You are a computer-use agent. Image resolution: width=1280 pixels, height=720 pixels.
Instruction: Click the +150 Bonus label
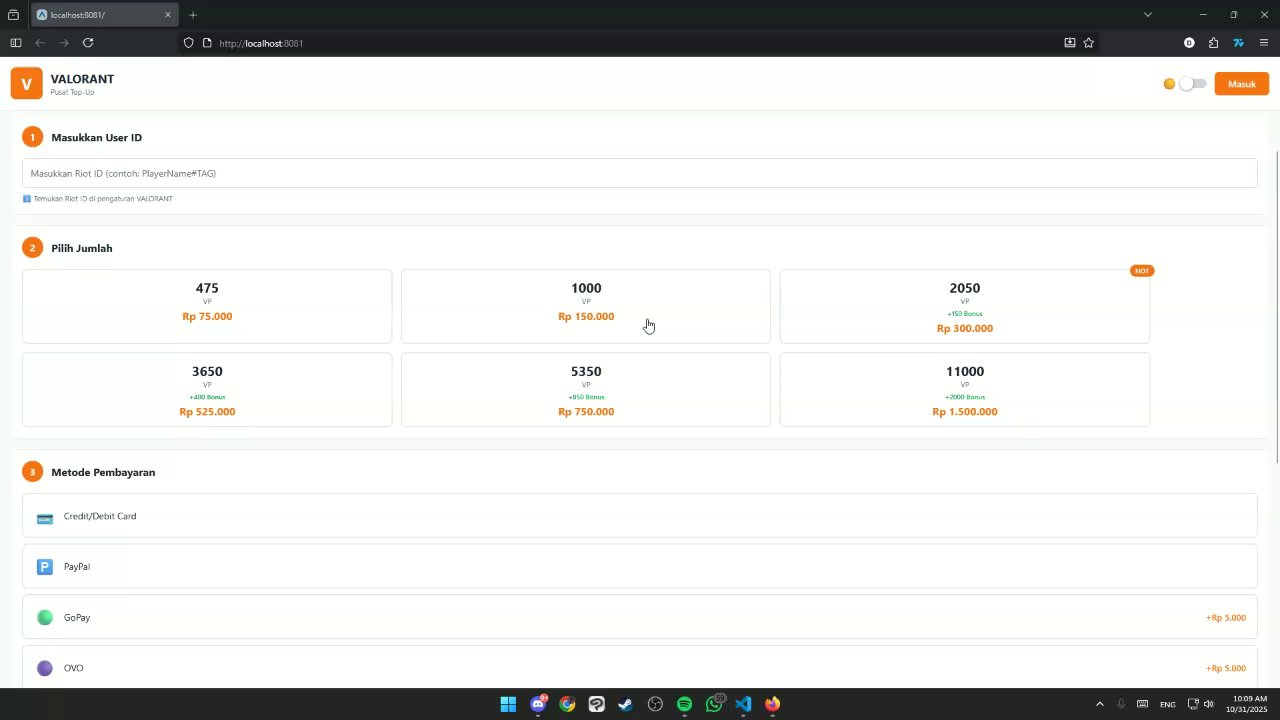click(965, 314)
